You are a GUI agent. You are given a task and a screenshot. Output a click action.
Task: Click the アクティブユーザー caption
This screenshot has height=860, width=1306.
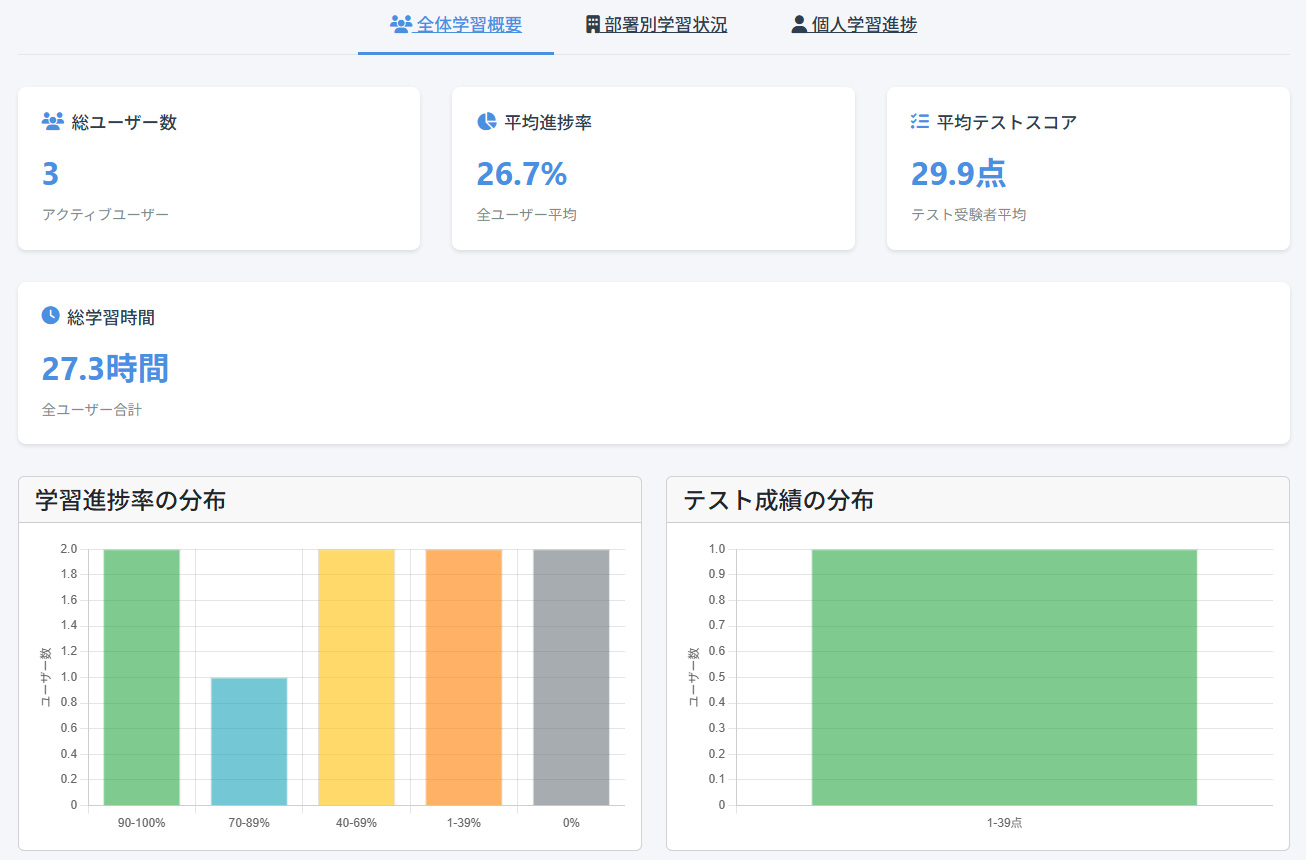pyautogui.click(x=106, y=214)
